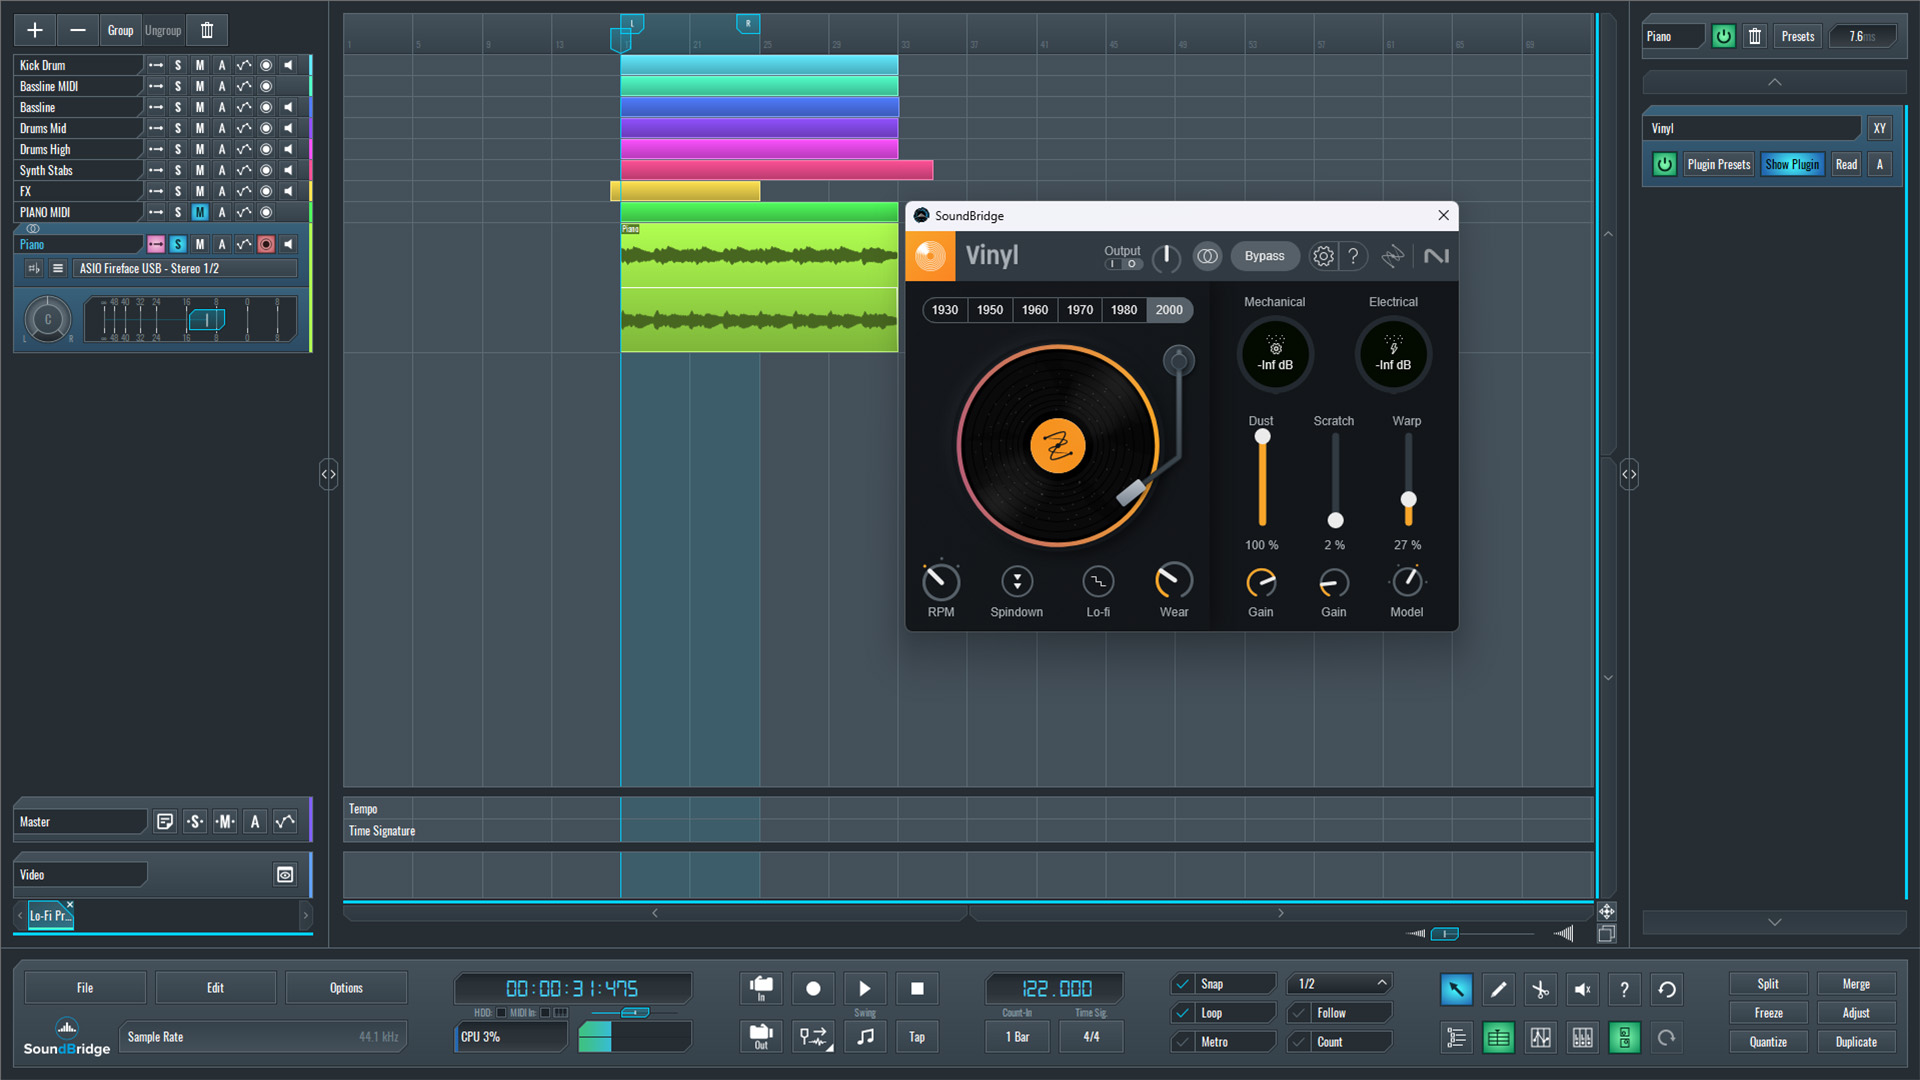The image size is (1920, 1080).
Task: Adjust the Warp slider handle
Action: [x=1408, y=499]
